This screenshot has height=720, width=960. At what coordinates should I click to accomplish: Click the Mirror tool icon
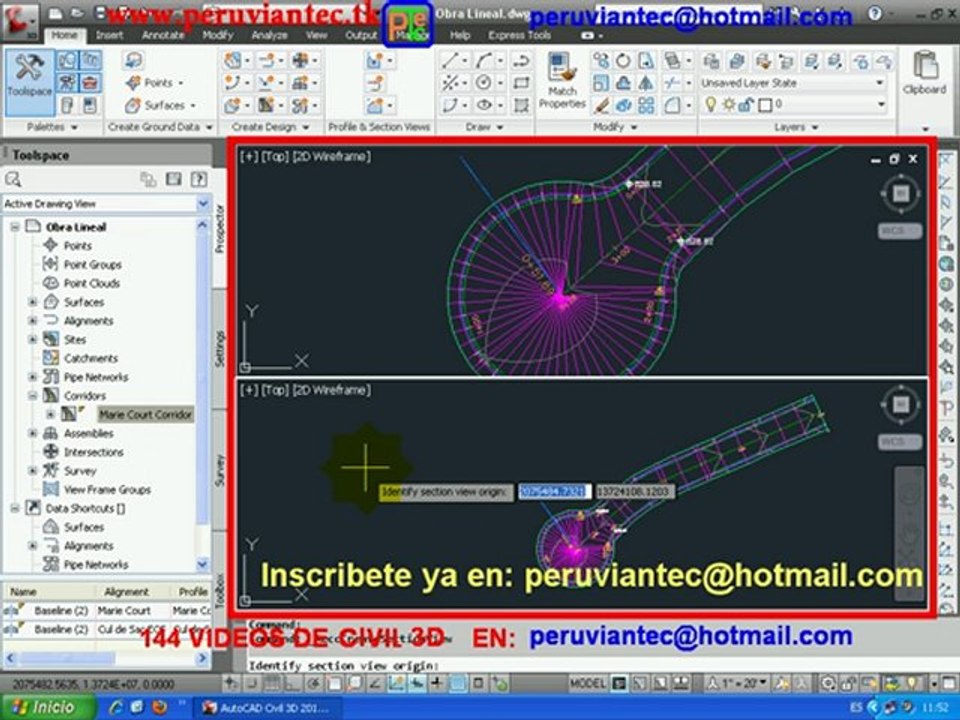coord(646,83)
